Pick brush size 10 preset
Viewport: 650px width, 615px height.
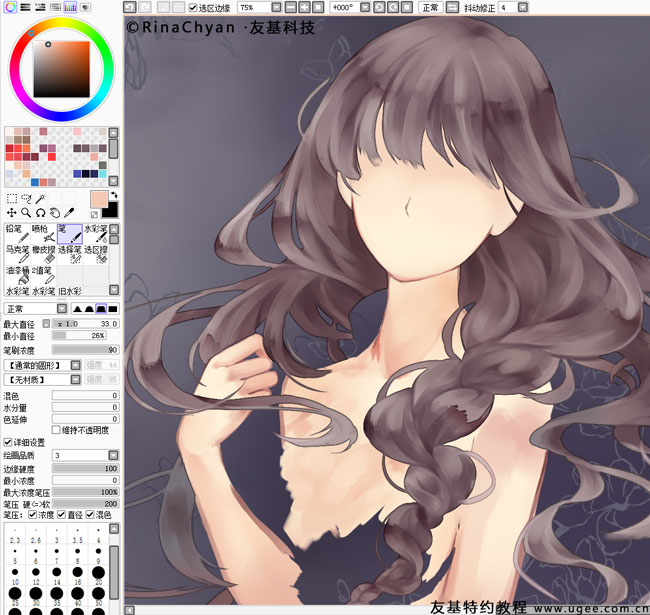tap(15, 574)
